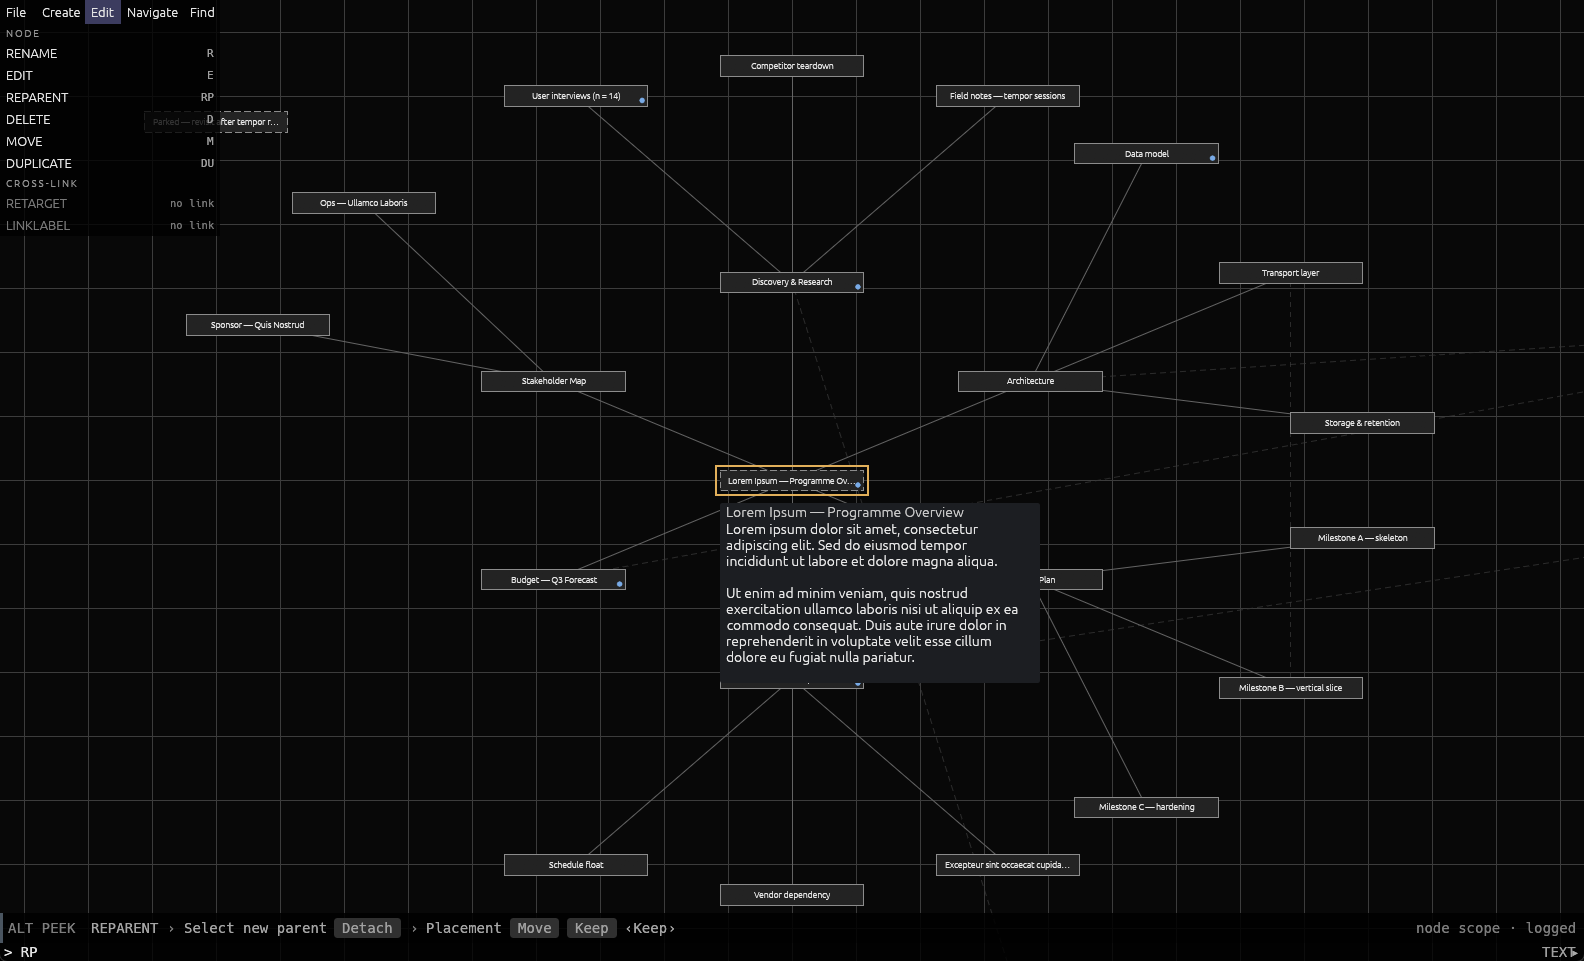Click the note dot on Budget Q3 Forecast node
Screen dimensions: 1584x961
click(x=620, y=584)
